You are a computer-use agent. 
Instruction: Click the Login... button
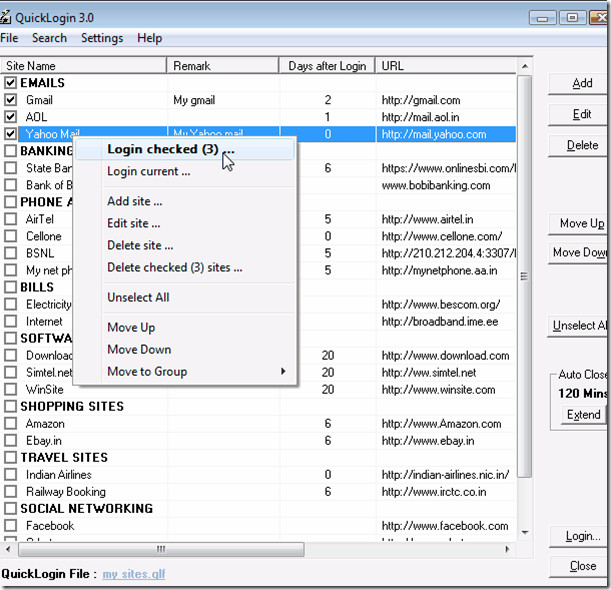coord(581,537)
